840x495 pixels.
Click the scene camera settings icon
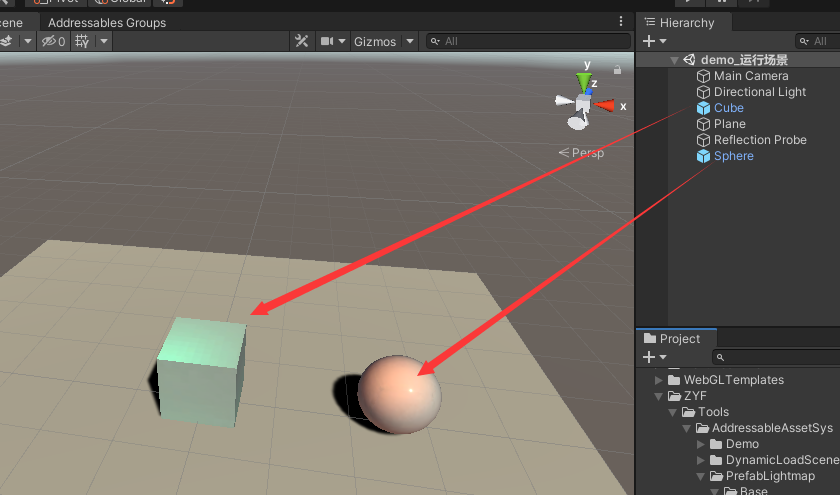(x=327, y=41)
